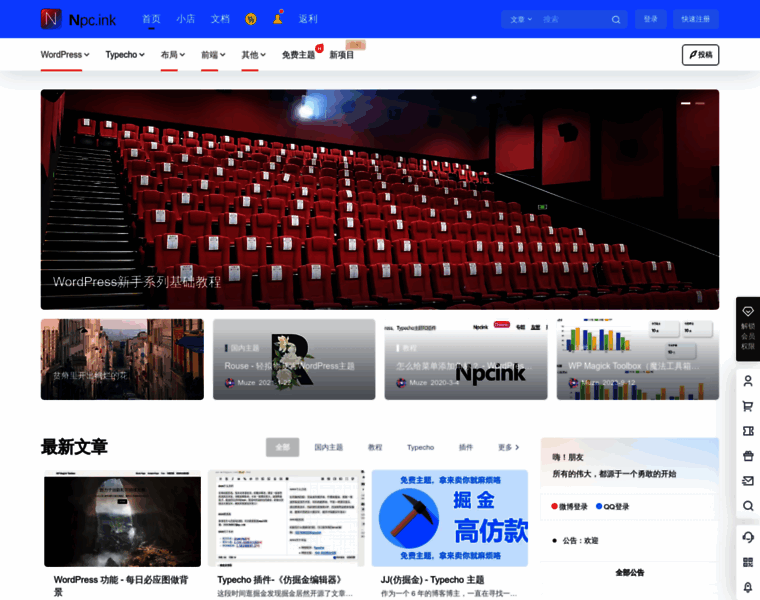Click the Muze avatar on the 怎么给菜单添加 card
The width and height of the screenshot is (760, 600).
[x=401, y=382]
